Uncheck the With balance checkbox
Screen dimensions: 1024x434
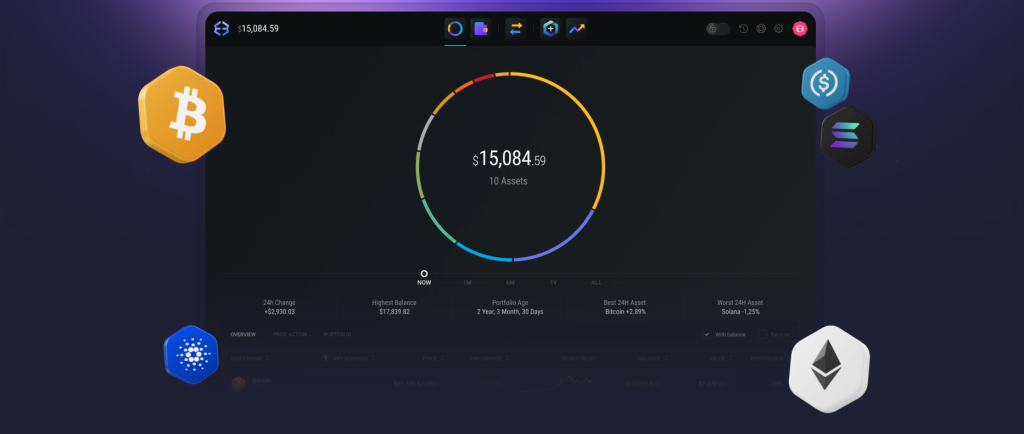pos(707,335)
